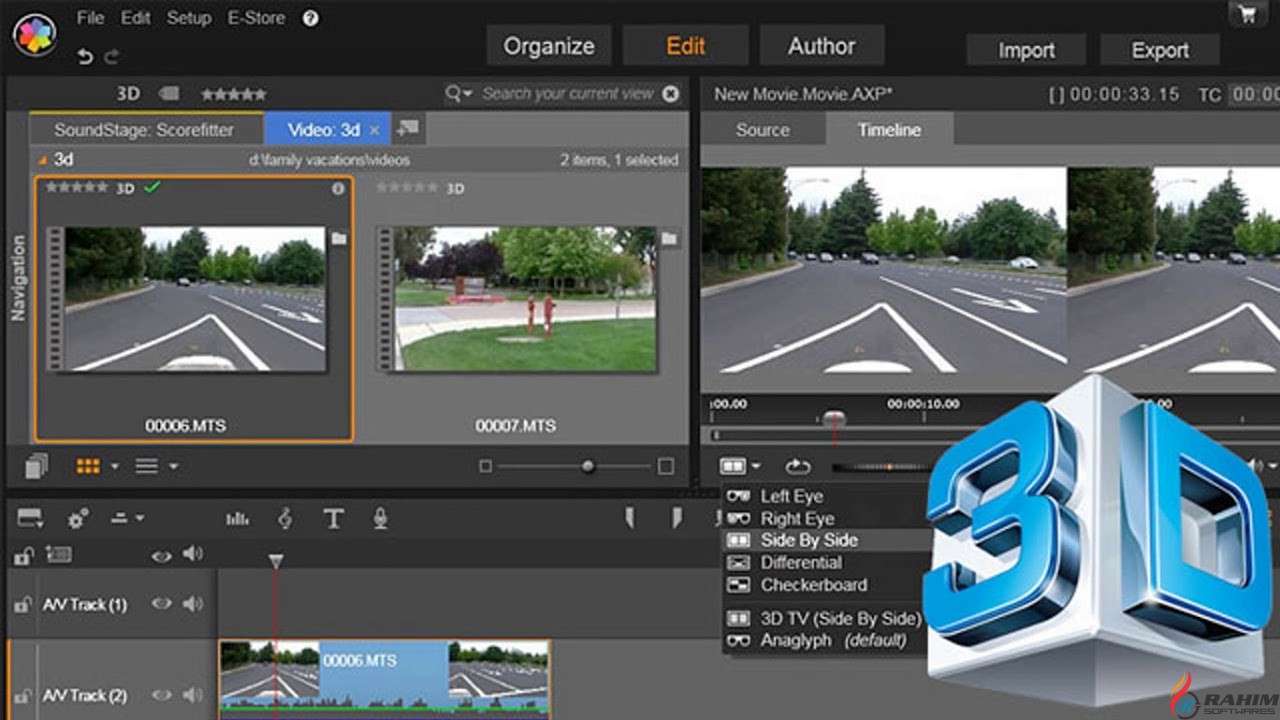1280x720 pixels.
Task: Open the audio mixer levels icon
Action: click(237, 518)
